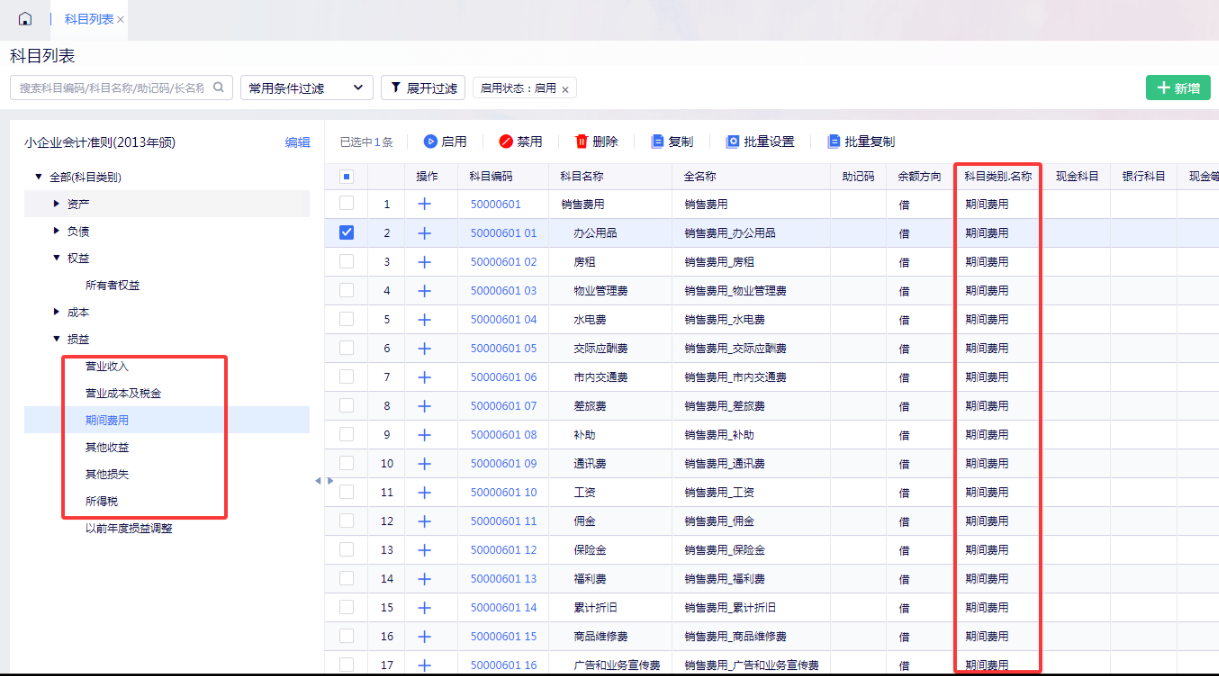The image size is (1219, 676).
Task: Check the 交际应酬费 row checkbox
Action: [x=346, y=347]
